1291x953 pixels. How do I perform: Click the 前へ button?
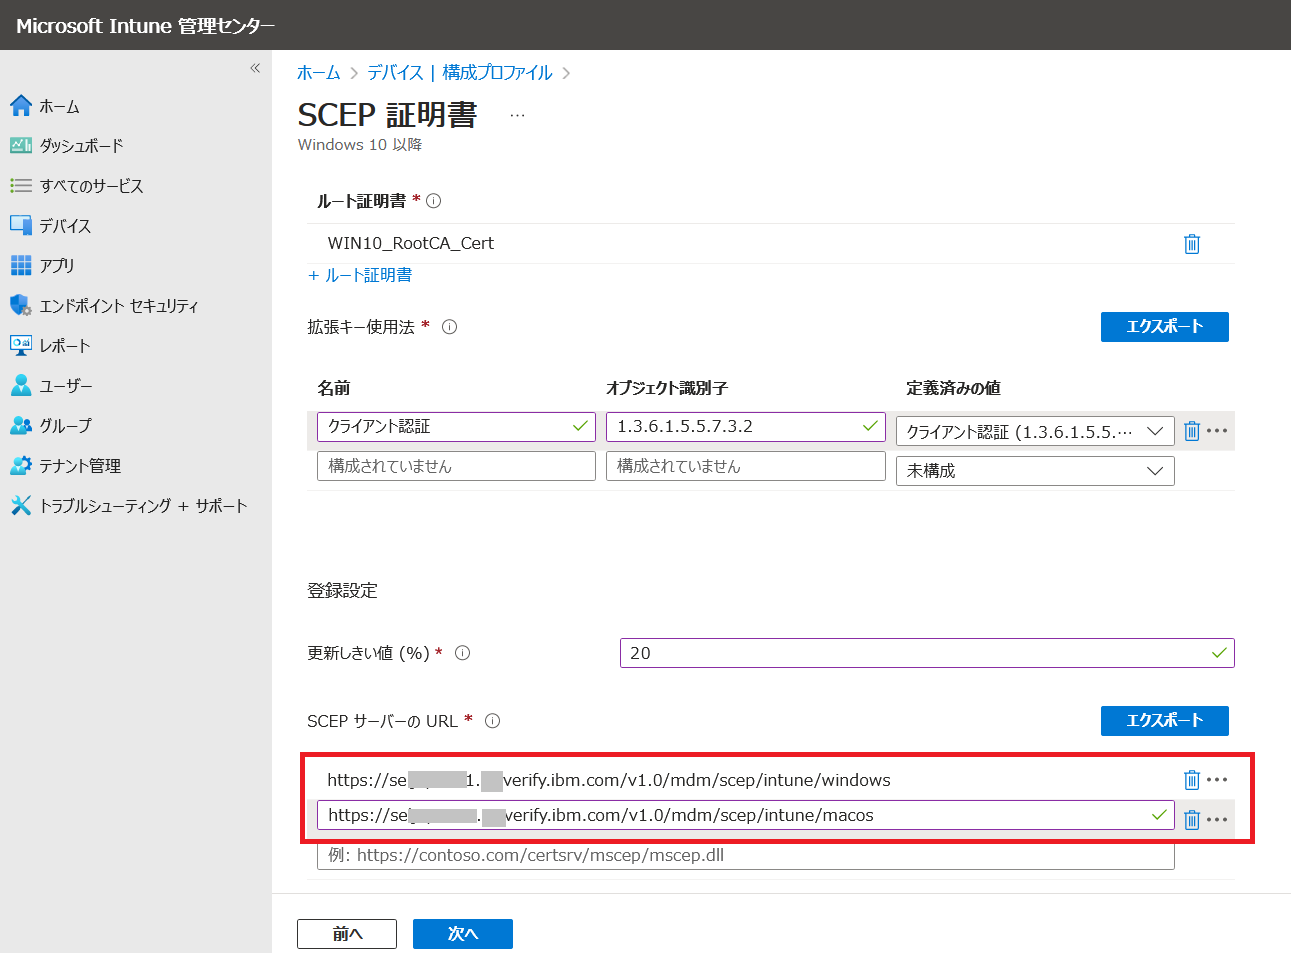(x=347, y=934)
